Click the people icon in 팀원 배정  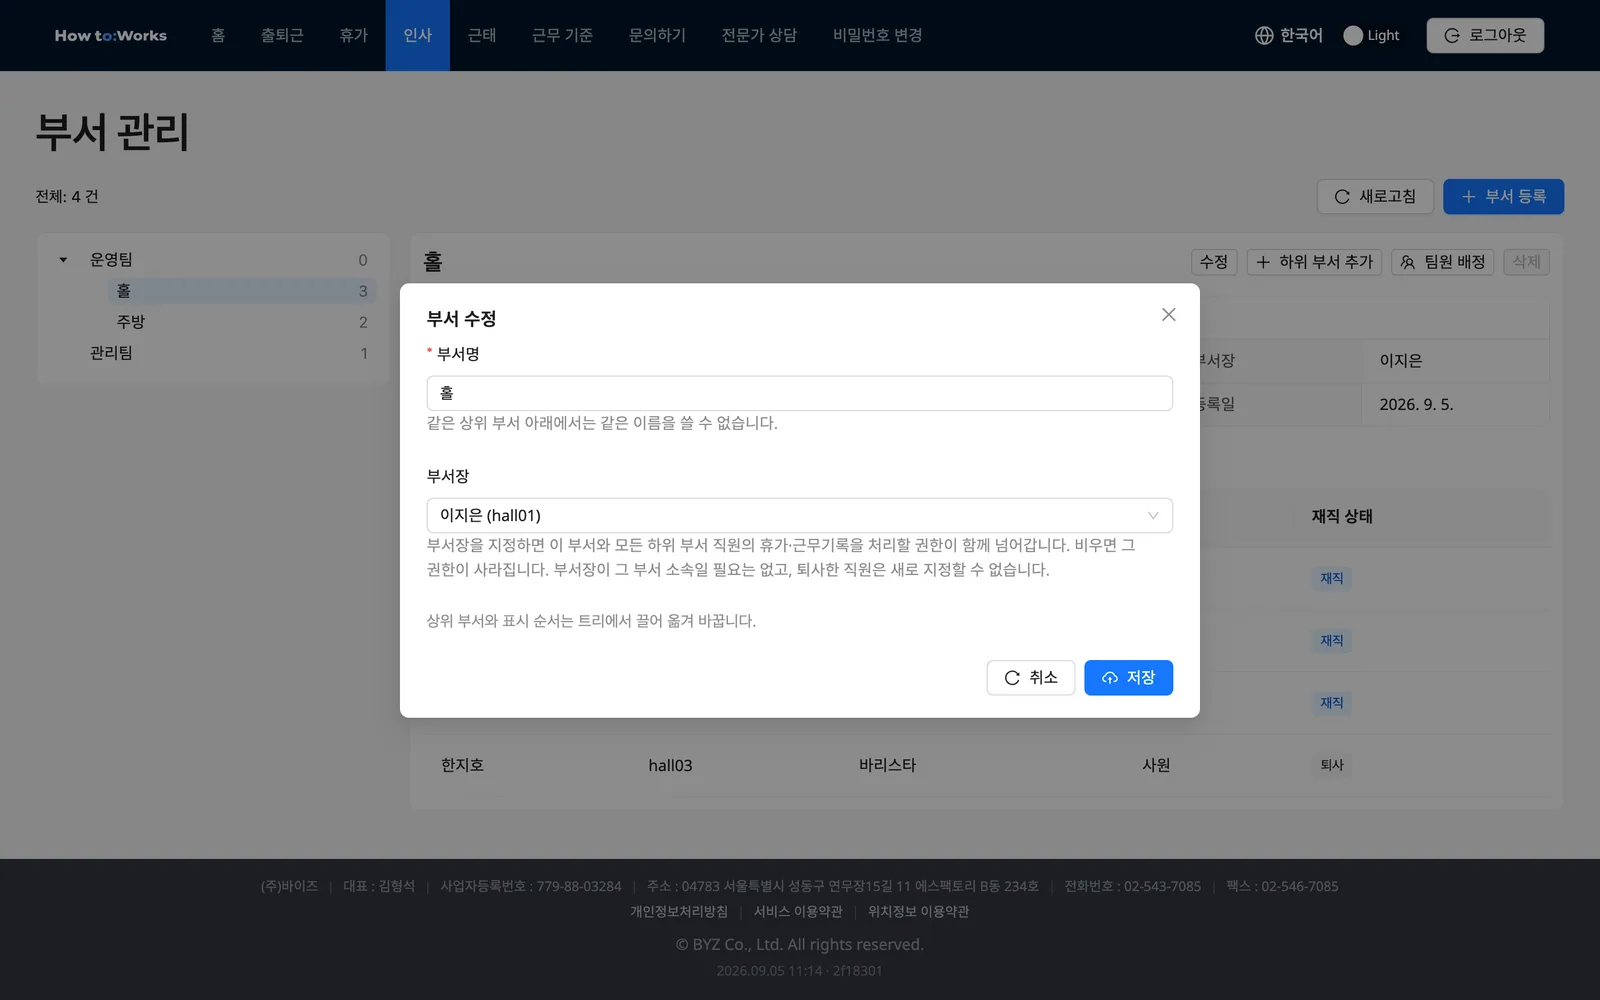(1408, 262)
